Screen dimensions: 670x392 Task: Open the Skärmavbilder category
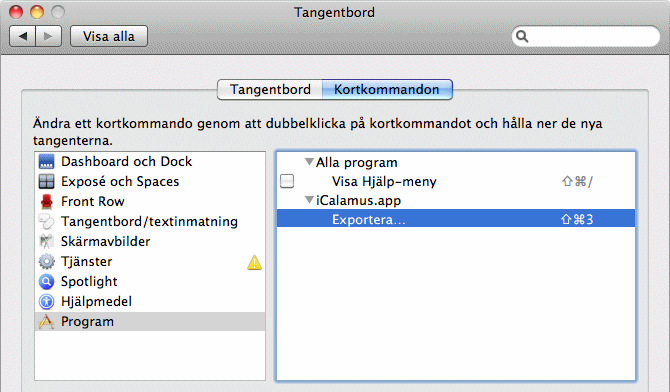(150, 242)
